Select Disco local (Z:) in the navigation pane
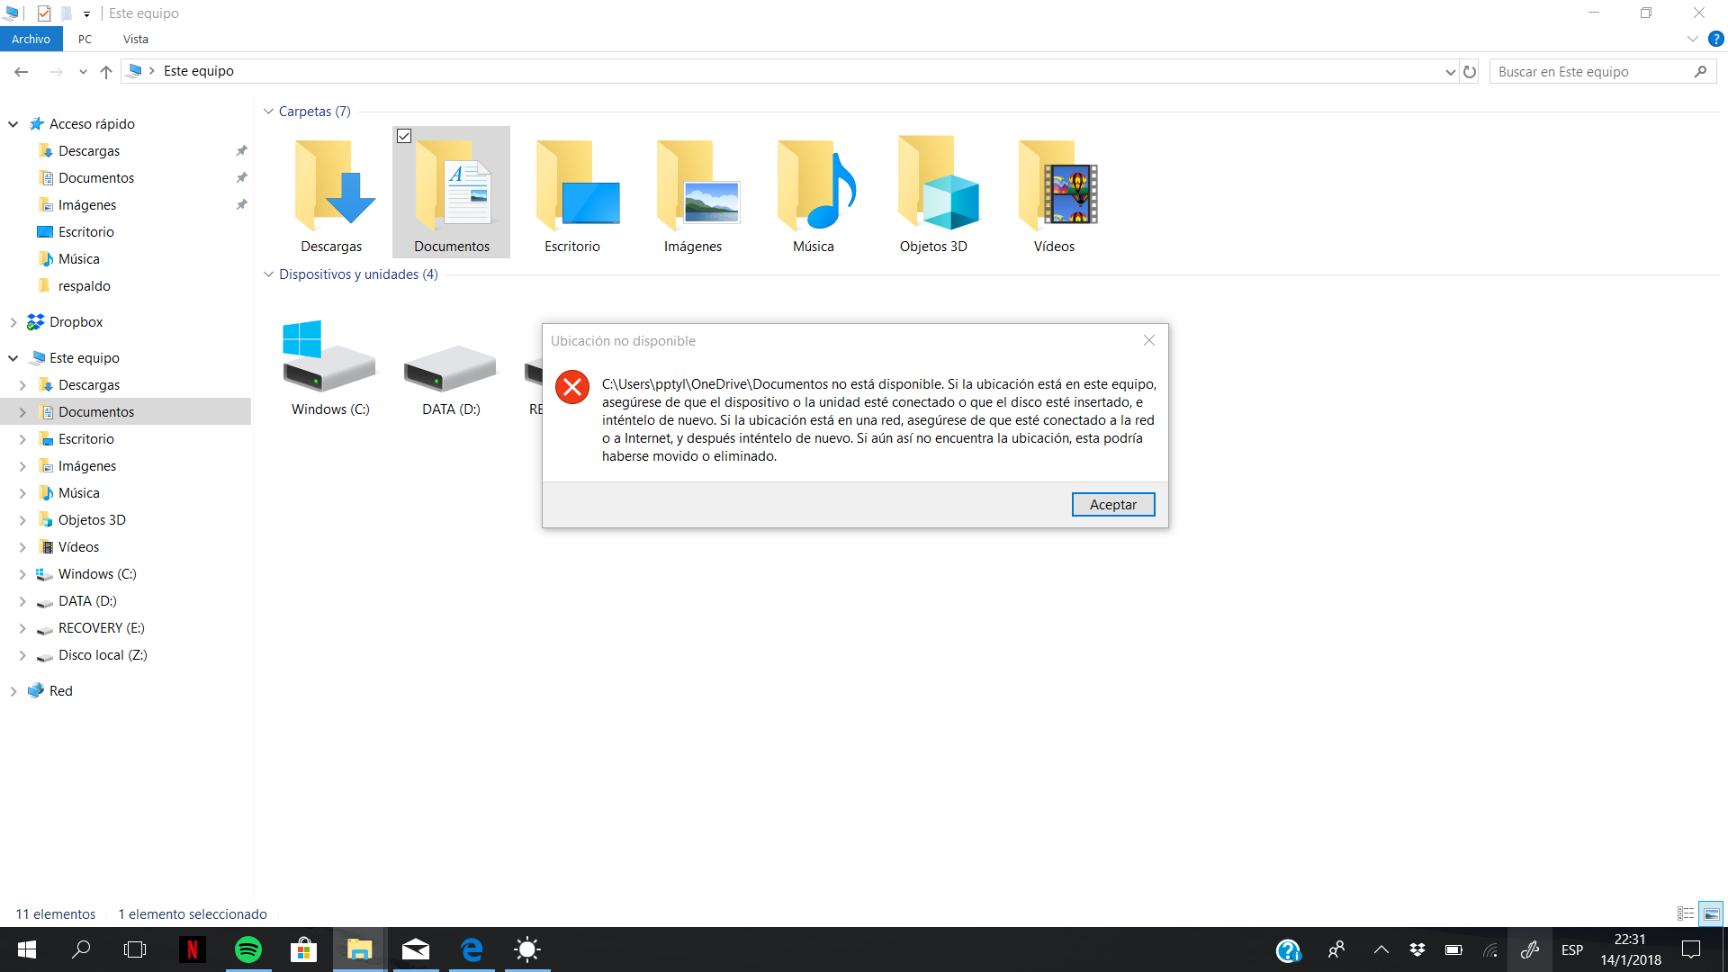This screenshot has height=972, width=1728. point(102,655)
